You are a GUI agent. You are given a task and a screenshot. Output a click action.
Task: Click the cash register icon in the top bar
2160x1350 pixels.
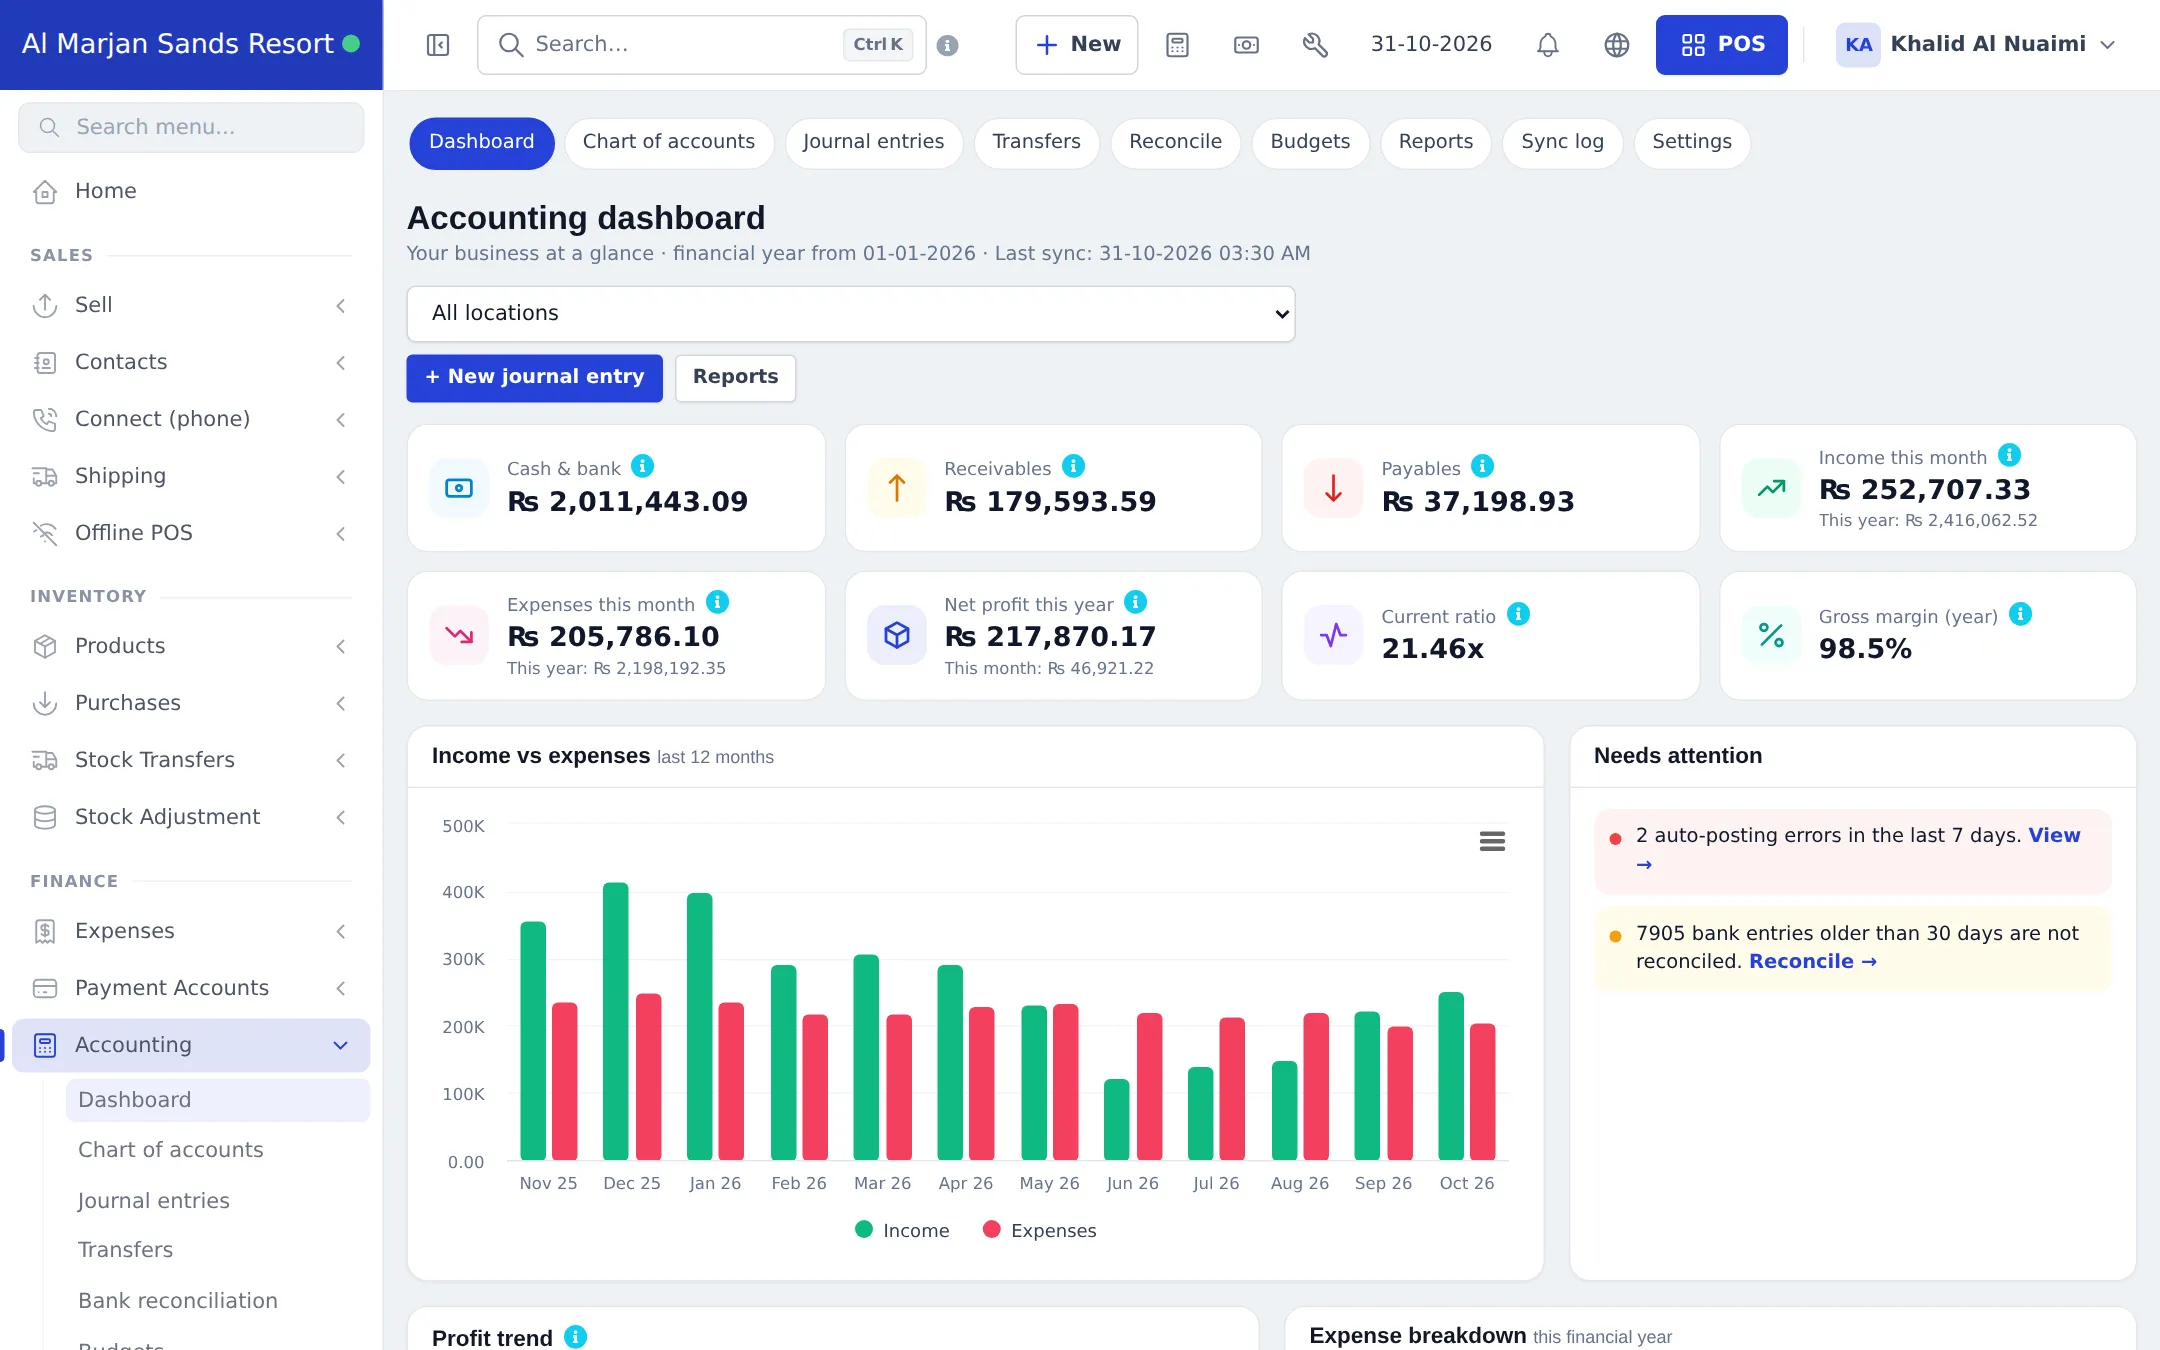click(1246, 45)
